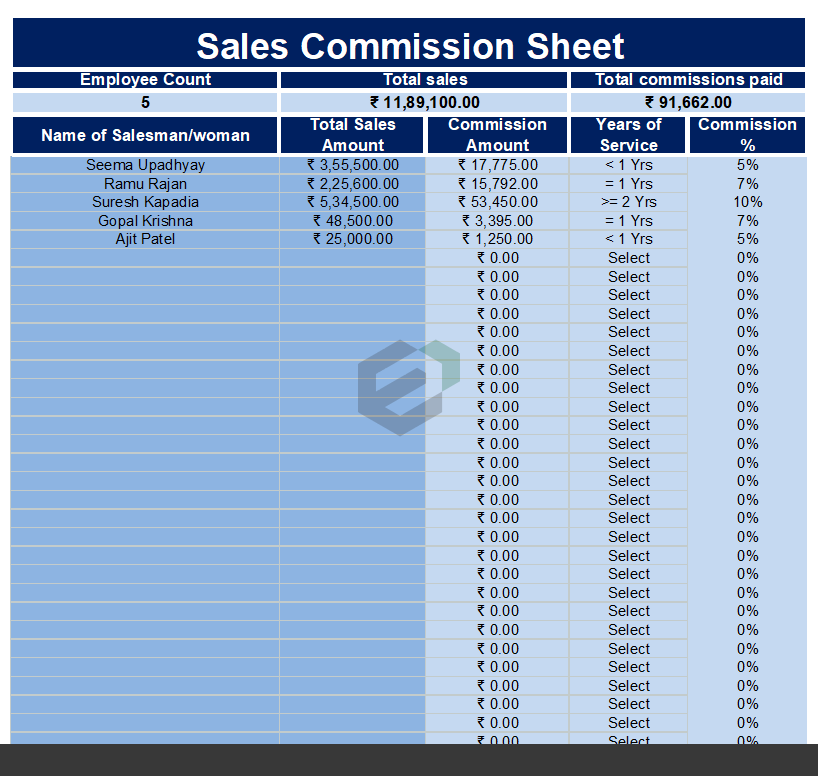The image size is (818, 776).
Task: Select the Total sales value ₹ 11,89,100.00
Action: coord(424,102)
